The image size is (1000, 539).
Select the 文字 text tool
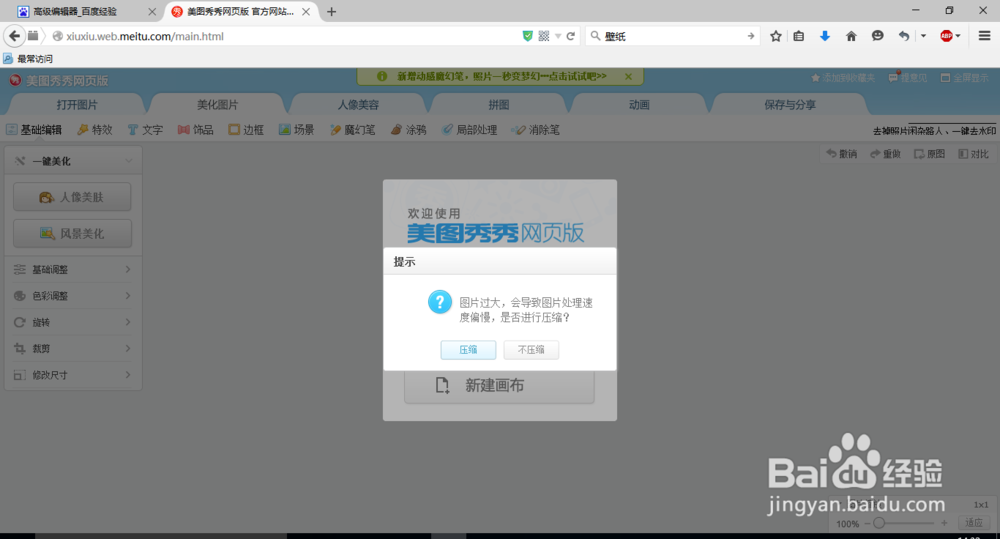coord(145,129)
